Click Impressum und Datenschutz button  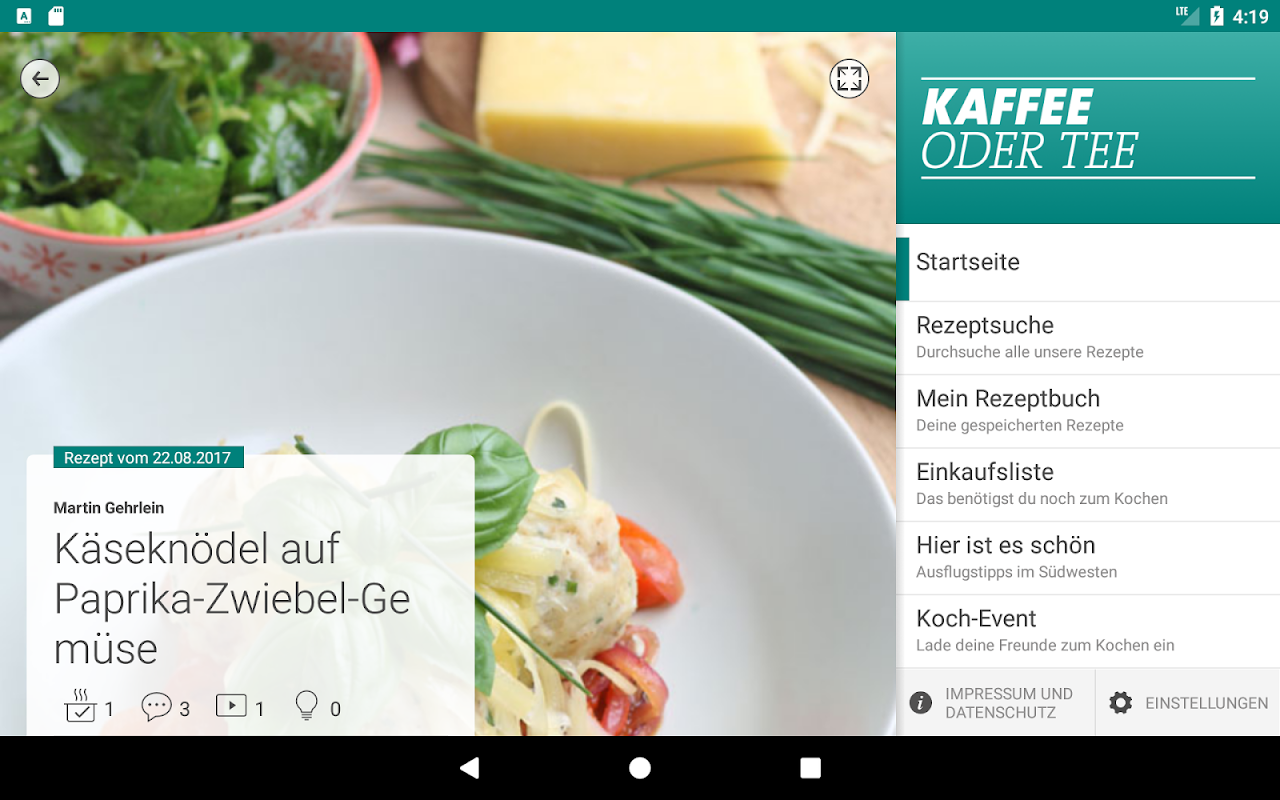995,703
